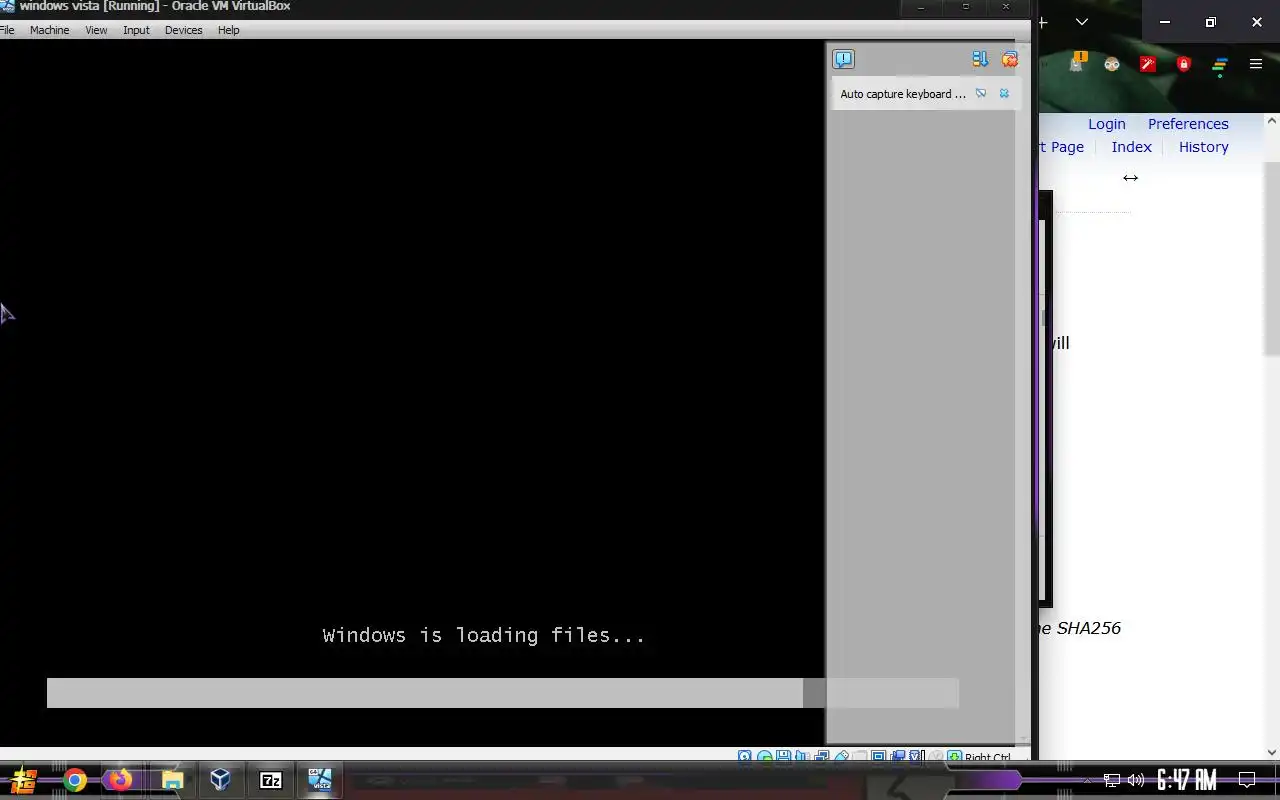Click the colored stacked-lines extension icon
Screen dimensions: 1280x800
coord(1220,66)
